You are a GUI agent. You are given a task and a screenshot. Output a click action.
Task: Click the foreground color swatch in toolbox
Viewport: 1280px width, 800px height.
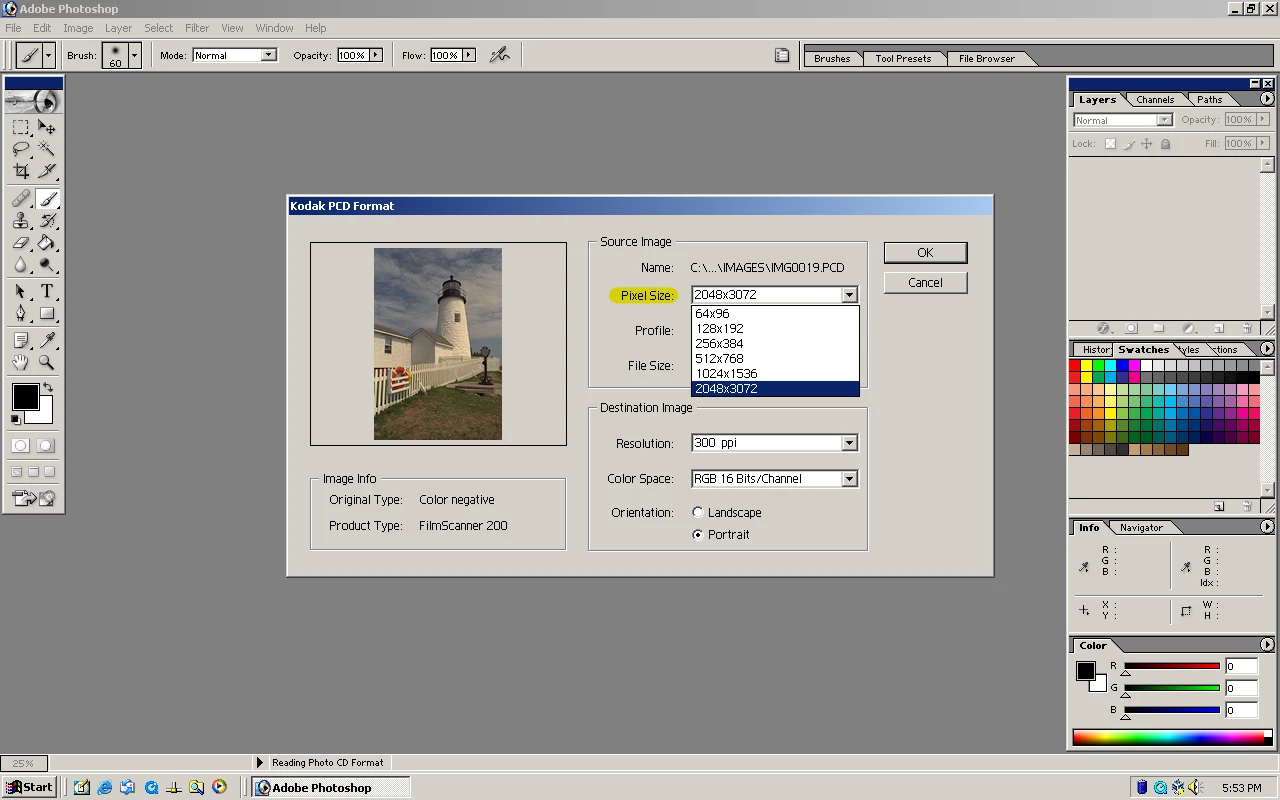pyautogui.click(x=25, y=397)
